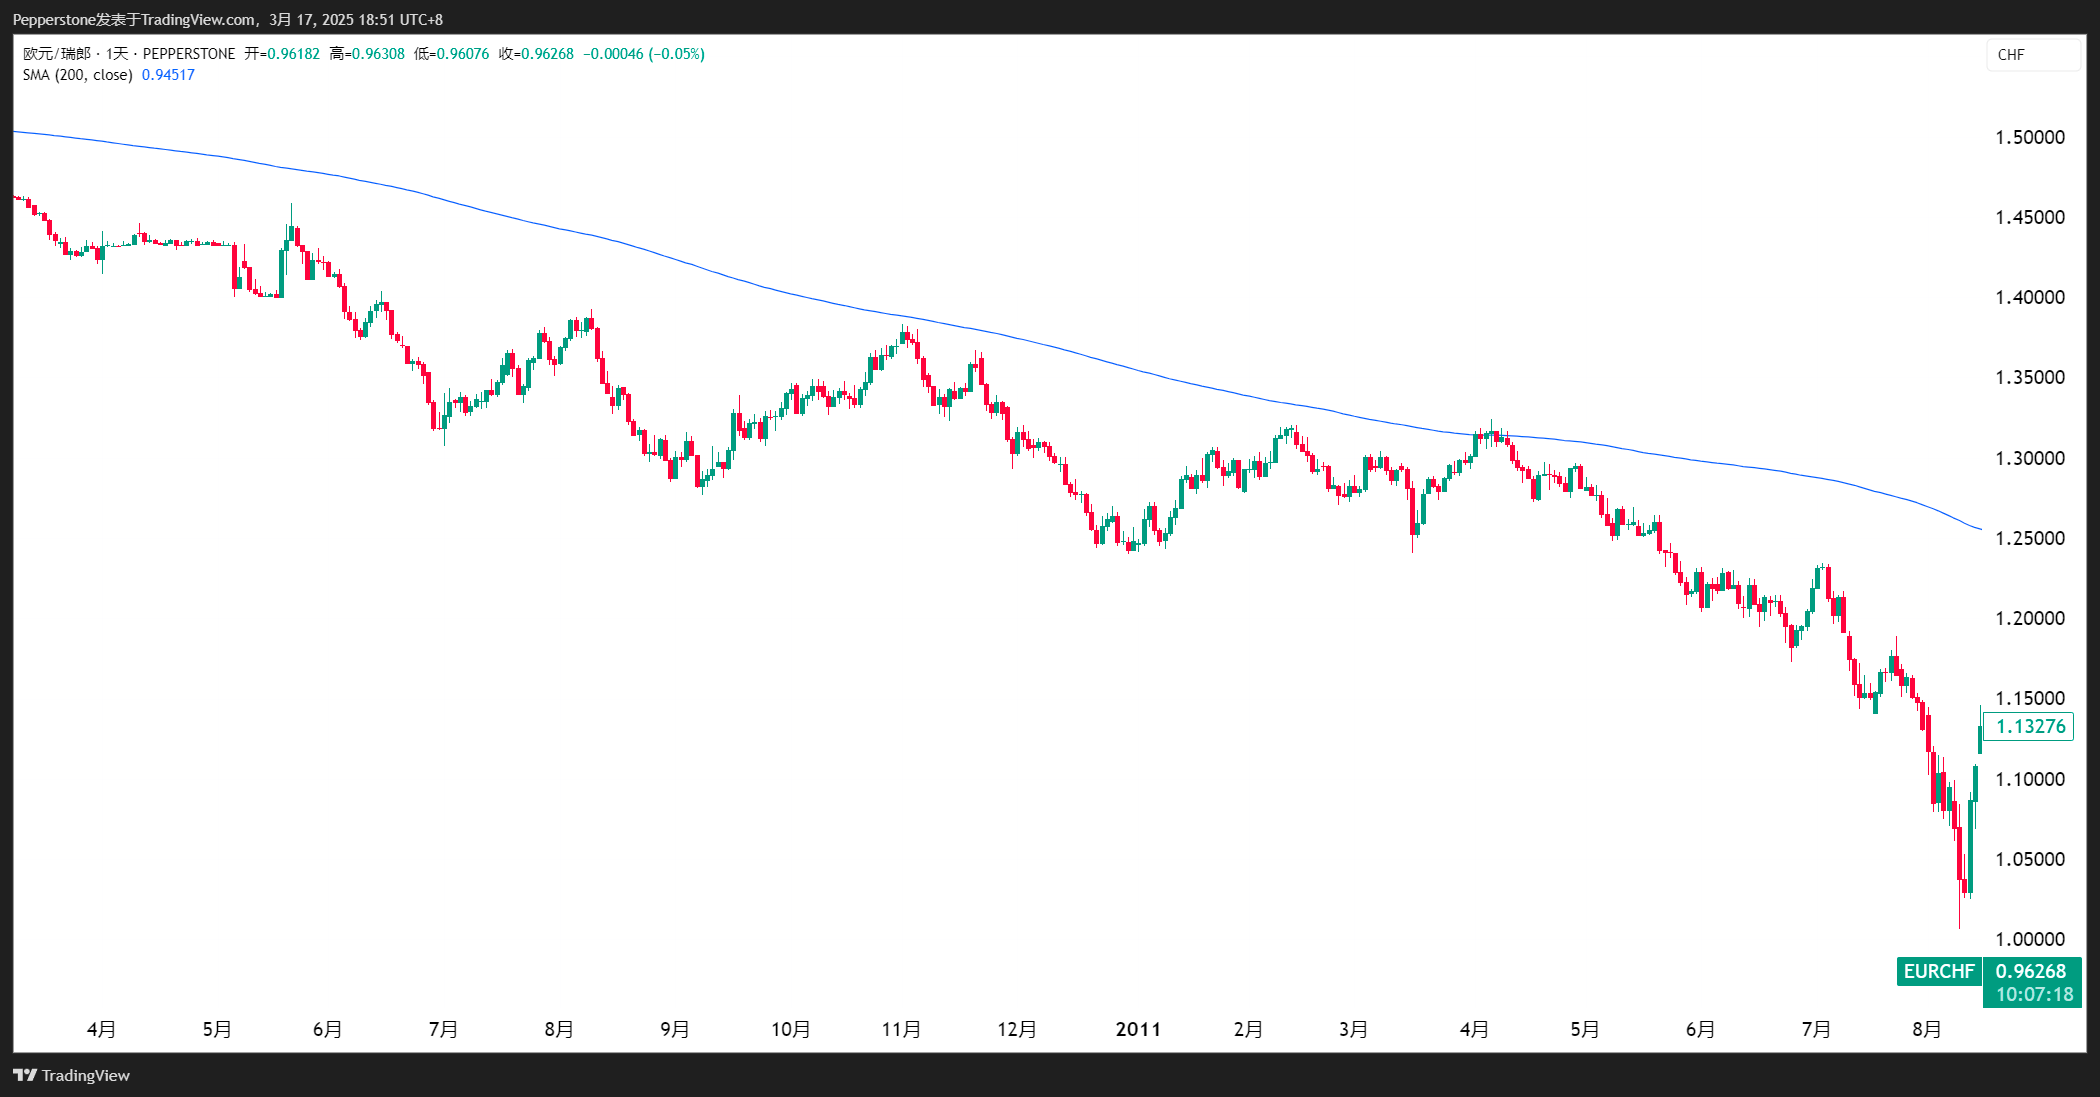Click the SMA value 0.94517
Viewport: 2100px width, 1097px height.
168,75
